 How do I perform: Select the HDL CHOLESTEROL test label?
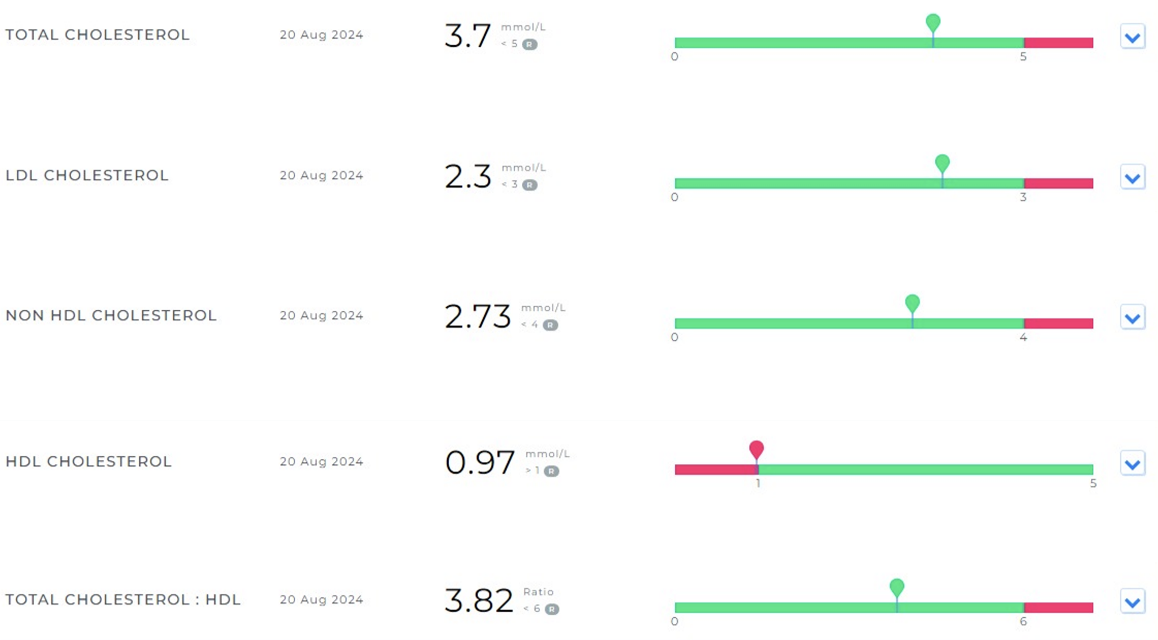pyautogui.click(x=89, y=462)
